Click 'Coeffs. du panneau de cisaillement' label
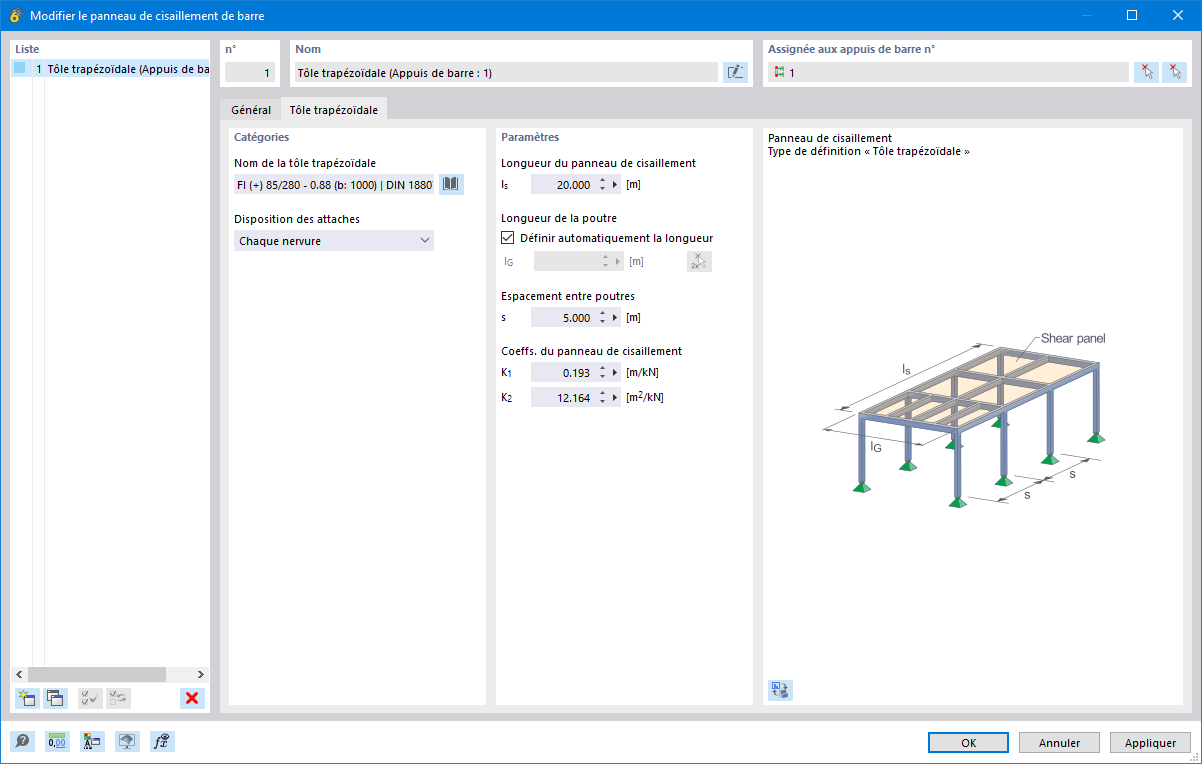This screenshot has width=1202, height=764. 591,351
